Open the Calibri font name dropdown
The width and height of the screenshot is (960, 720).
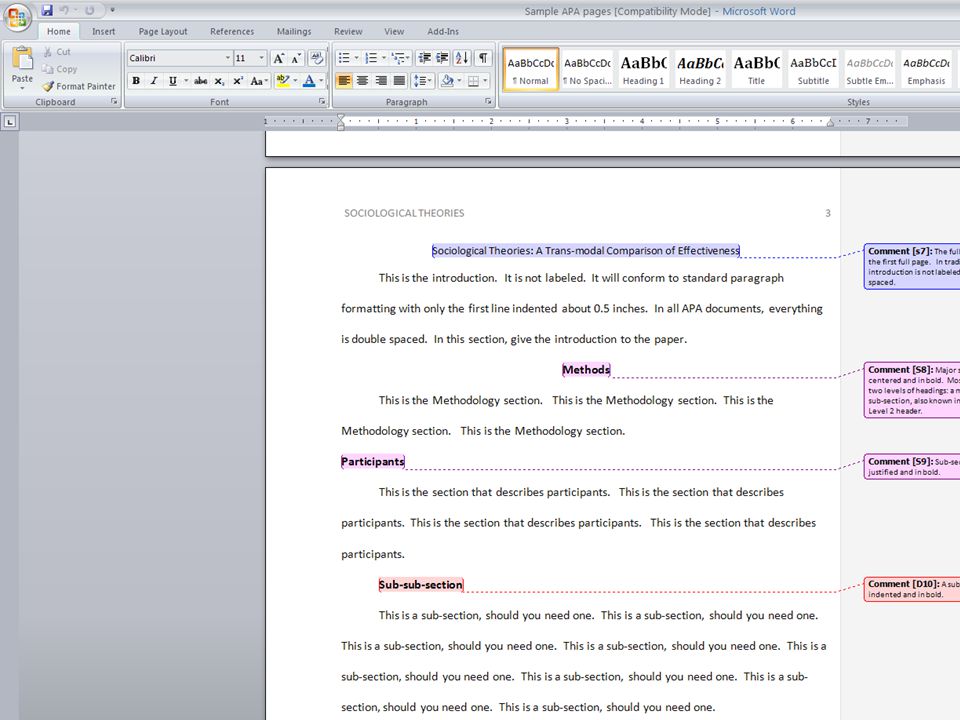click(x=228, y=58)
